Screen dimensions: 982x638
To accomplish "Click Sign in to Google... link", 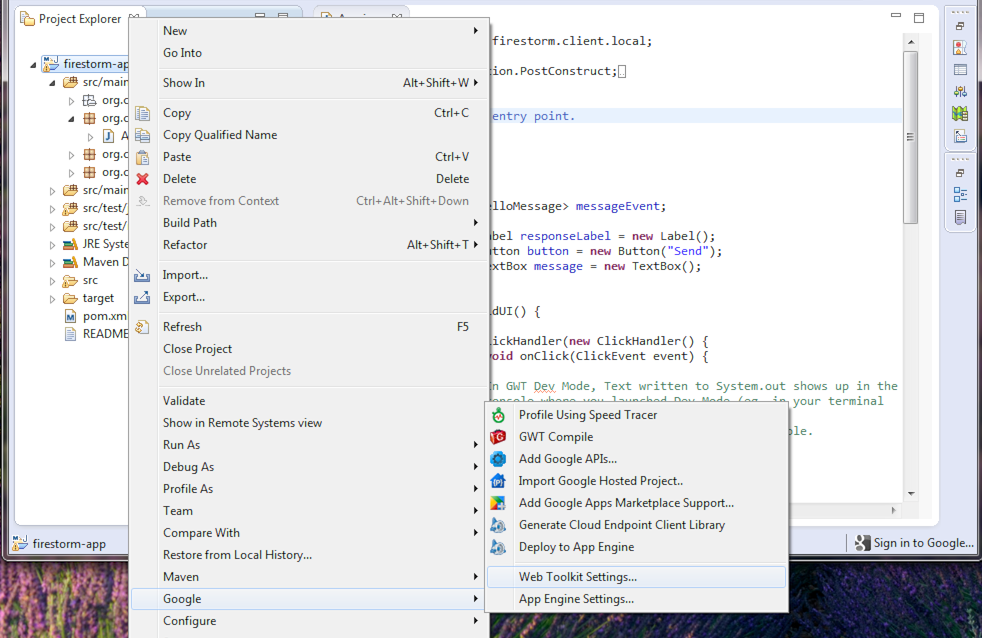I will pyautogui.click(x=924, y=543).
